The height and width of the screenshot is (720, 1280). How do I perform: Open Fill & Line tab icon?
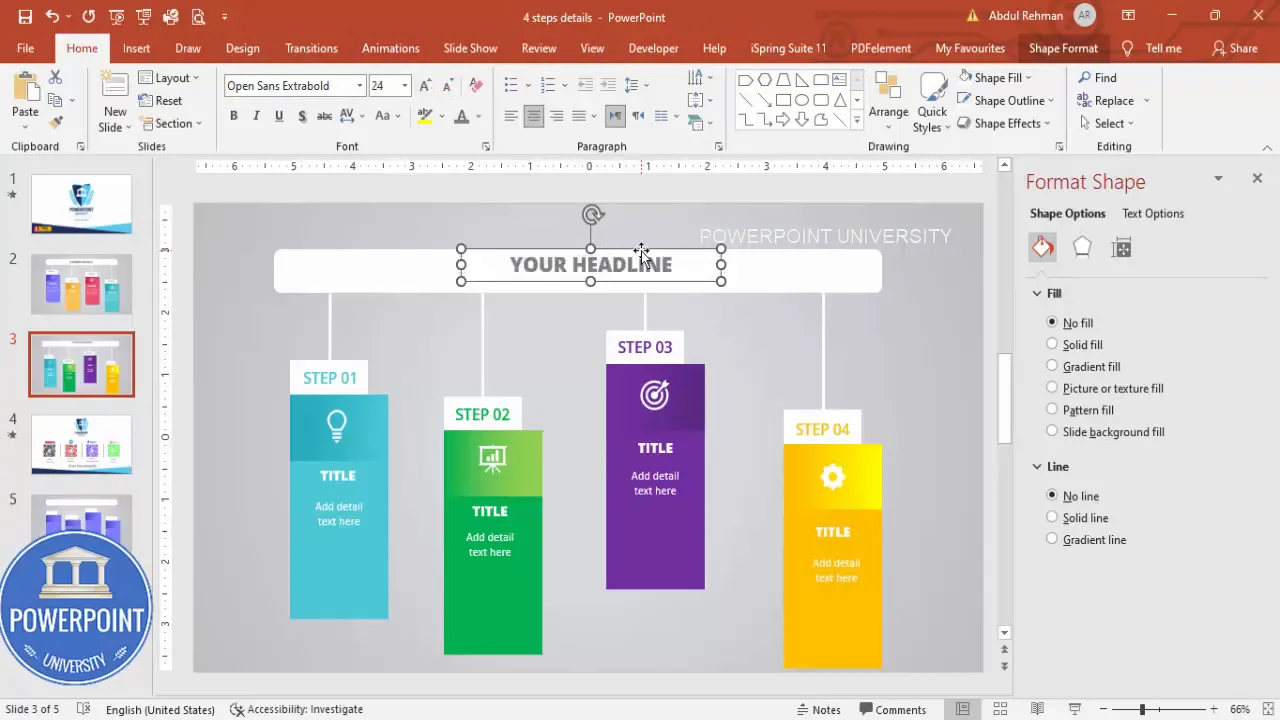pos(1043,248)
